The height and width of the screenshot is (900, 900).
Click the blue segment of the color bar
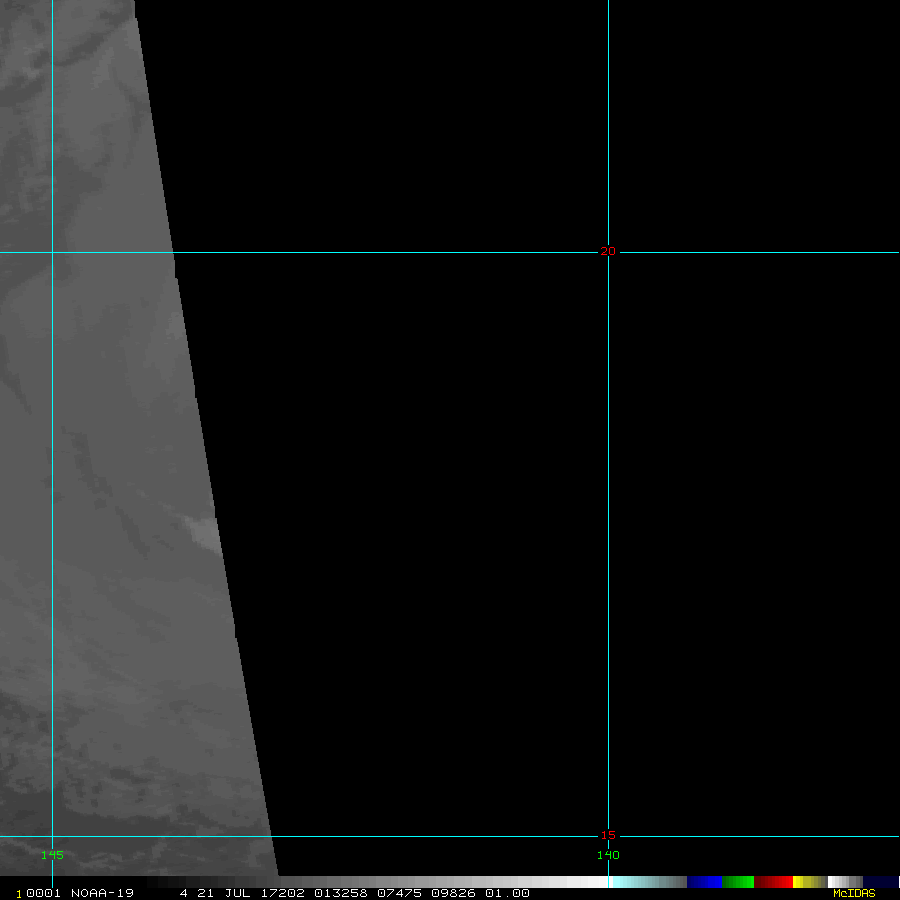click(x=704, y=882)
